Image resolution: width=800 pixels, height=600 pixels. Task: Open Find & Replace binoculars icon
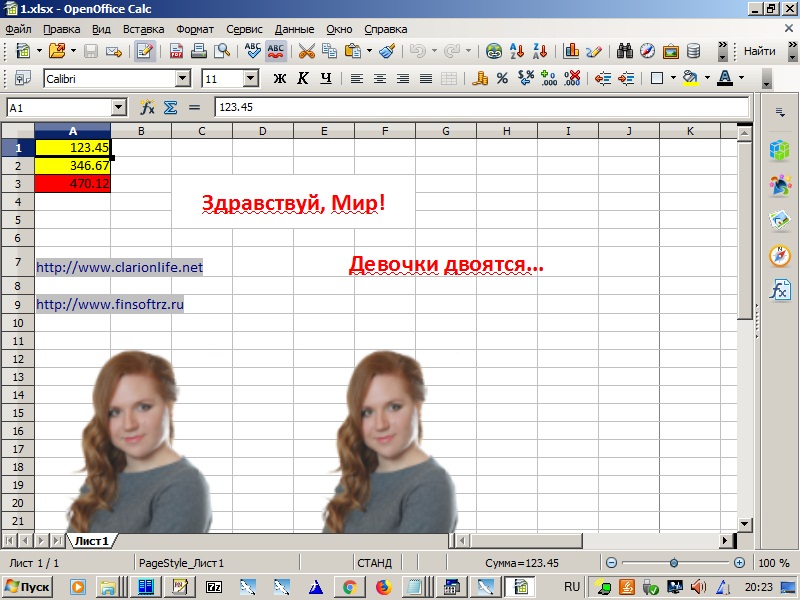point(625,51)
